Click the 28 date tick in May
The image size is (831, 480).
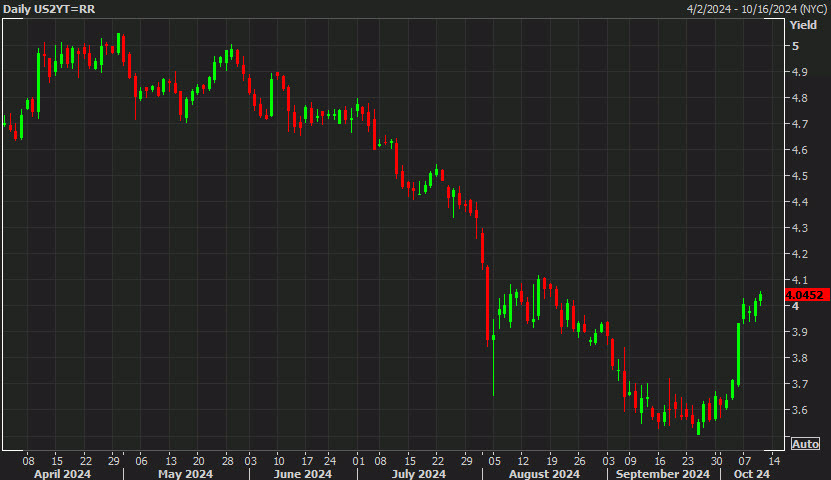tap(227, 460)
